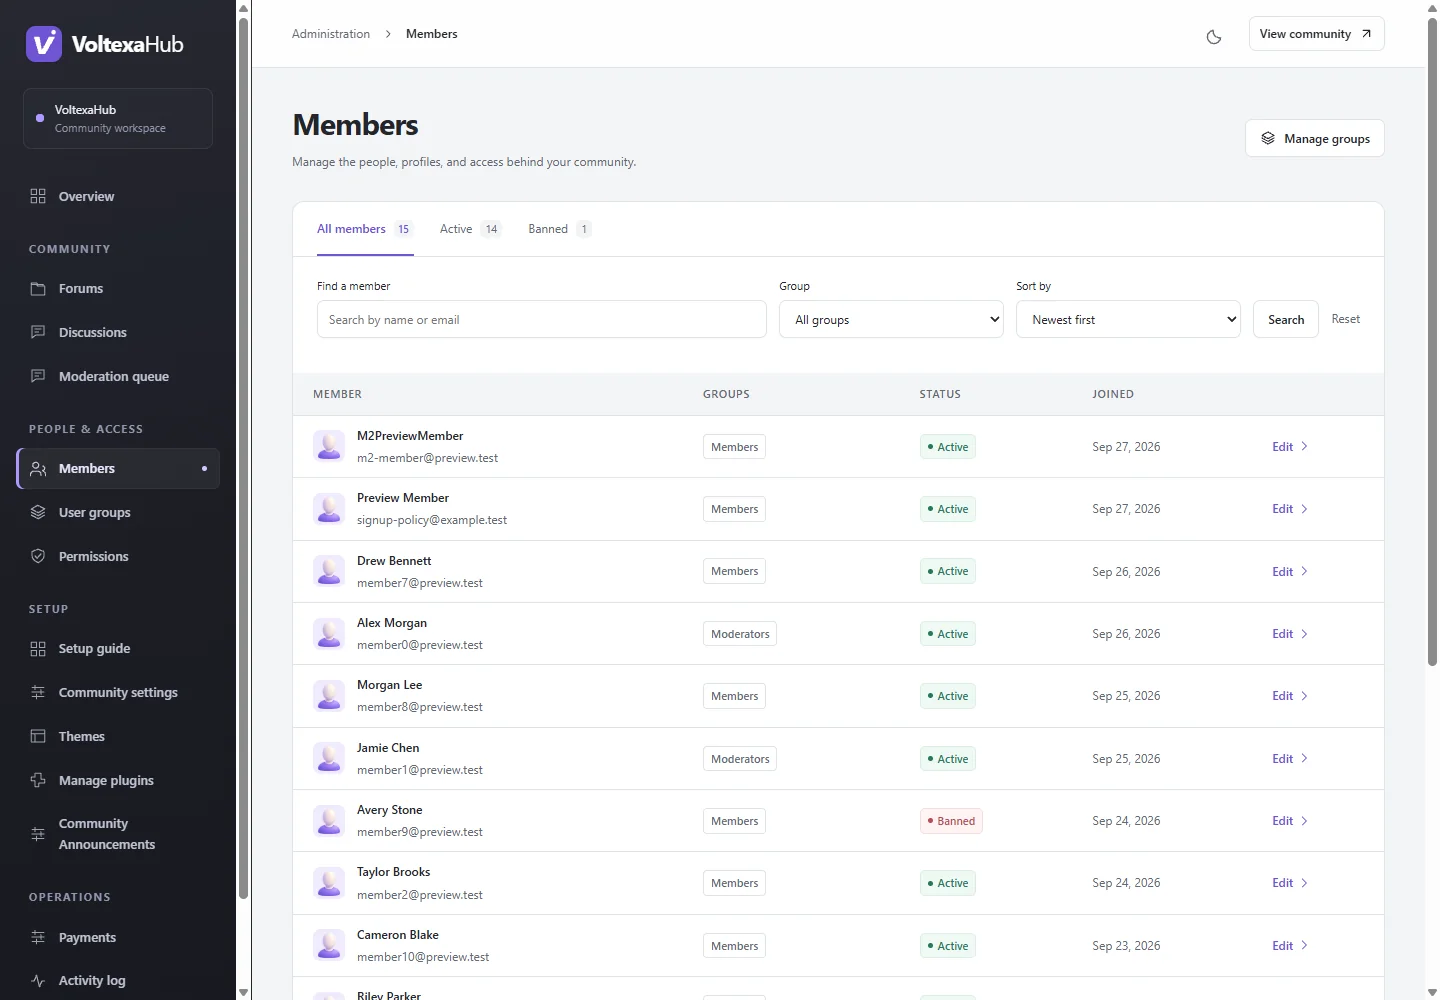Viewport: 1440px width, 1000px height.
Task: Click the chevron in Taylor Brooks' row
Action: click(1304, 883)
